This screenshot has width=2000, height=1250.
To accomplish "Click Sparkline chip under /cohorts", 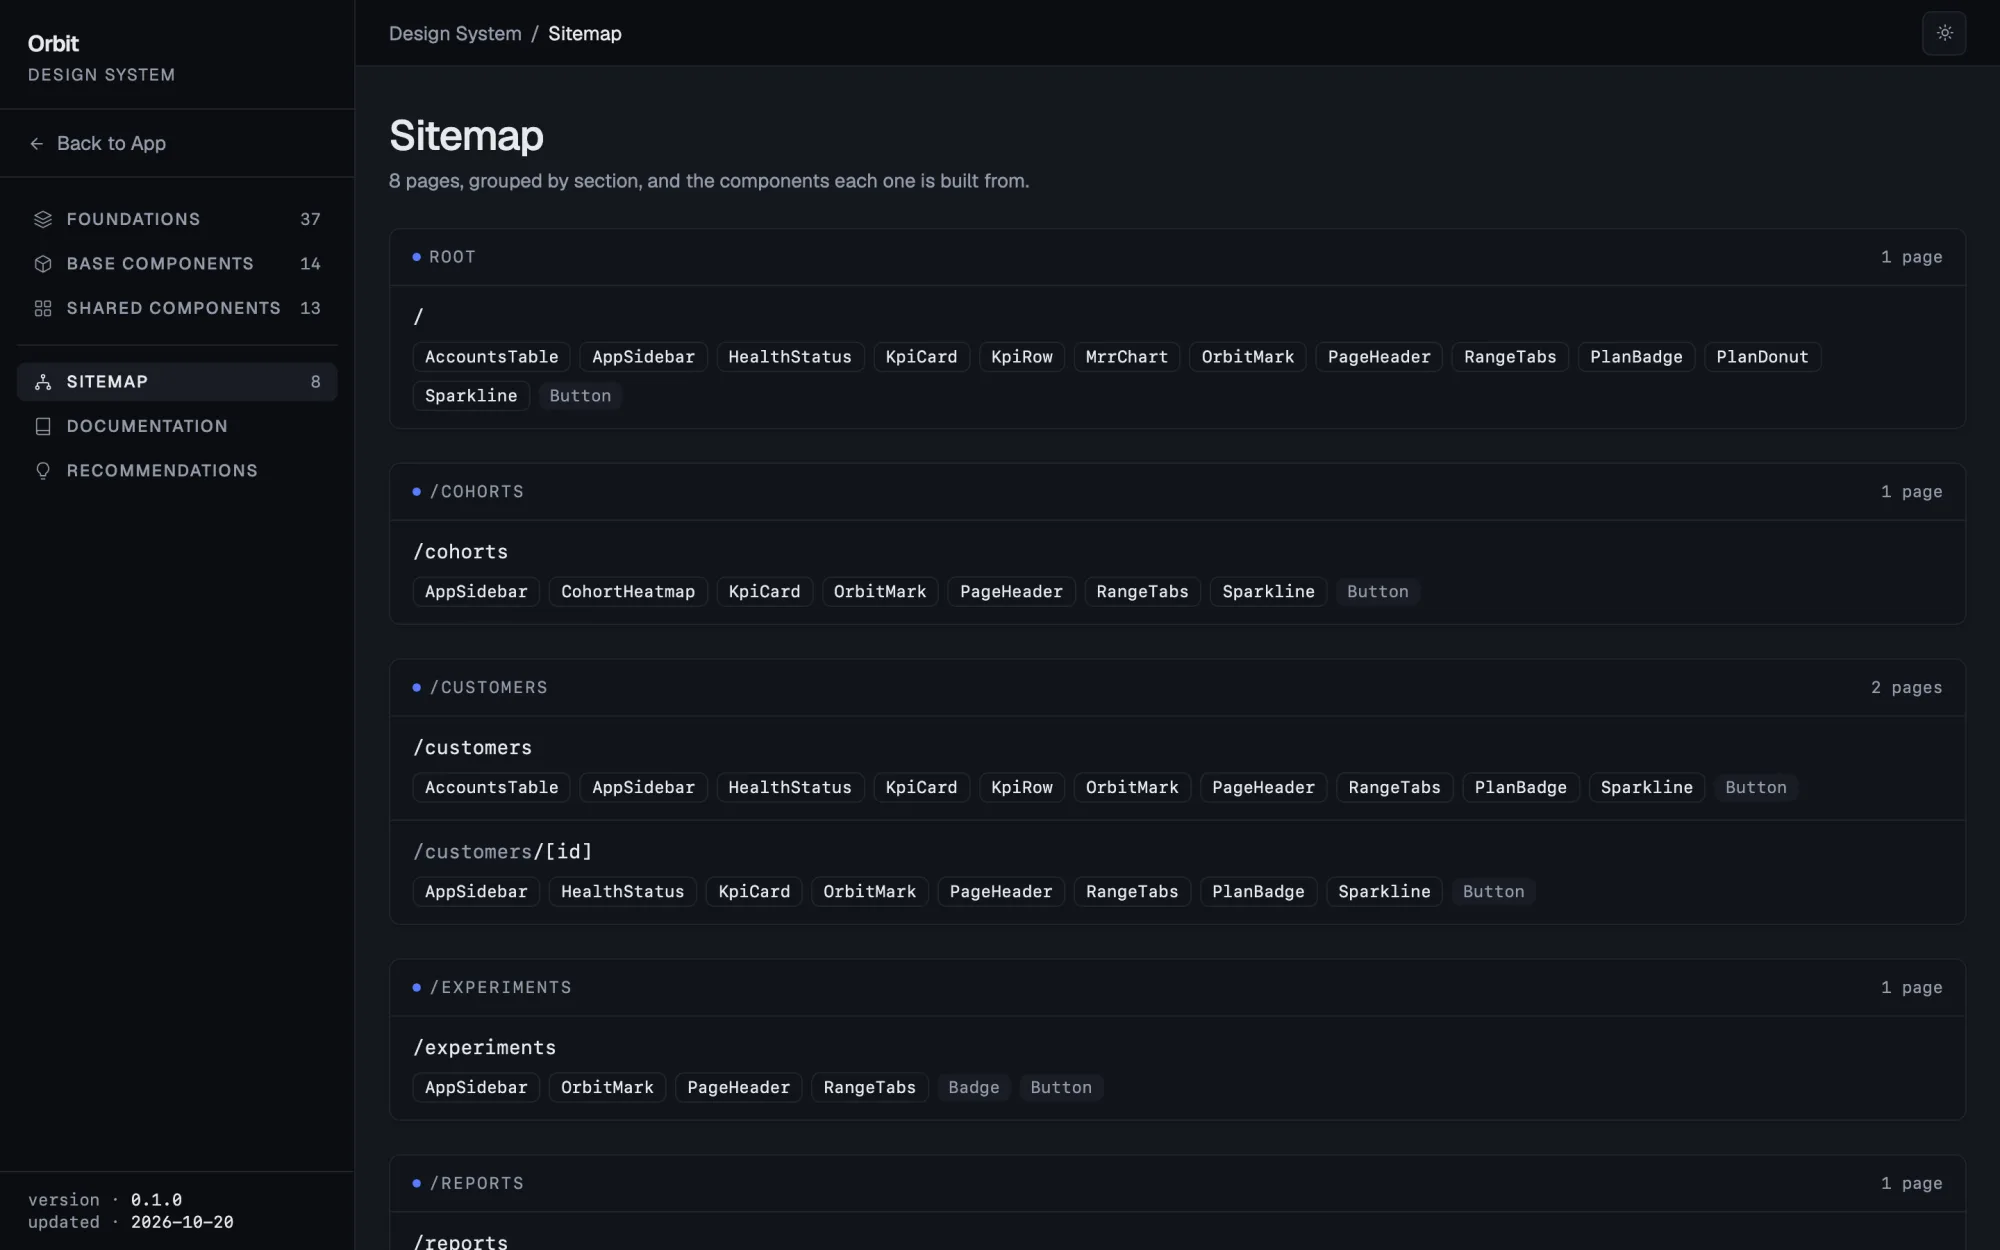I will click(x=1268, y=592).
